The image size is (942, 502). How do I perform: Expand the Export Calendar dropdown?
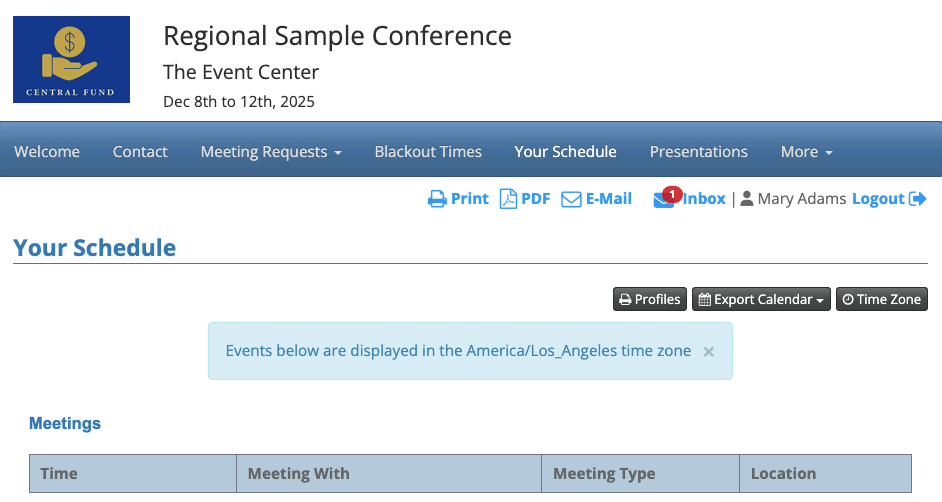pyautogui.click(x=761, y=299)
